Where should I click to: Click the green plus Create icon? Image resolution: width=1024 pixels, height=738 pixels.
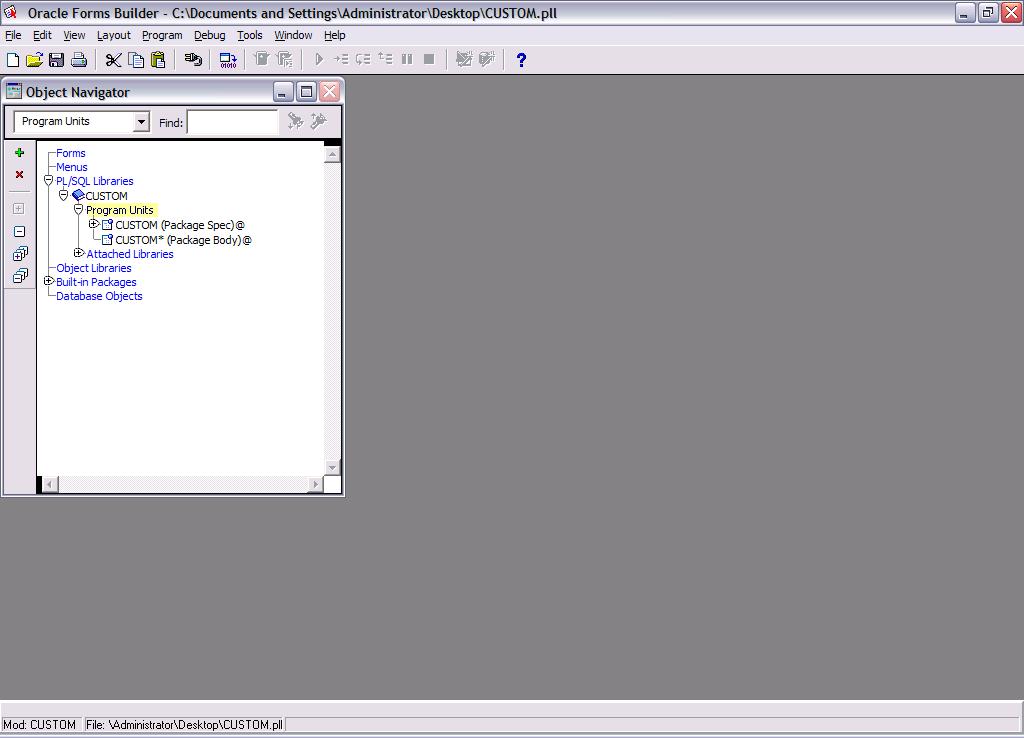pos(20,152)
